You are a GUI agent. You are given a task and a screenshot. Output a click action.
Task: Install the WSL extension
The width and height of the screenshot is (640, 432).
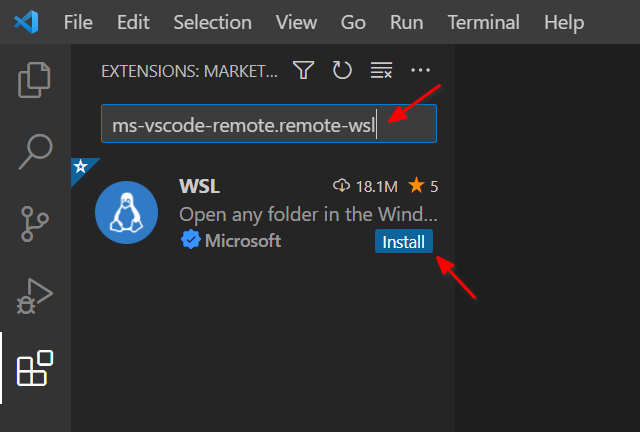pyautogui.click(x=404, y=242)
